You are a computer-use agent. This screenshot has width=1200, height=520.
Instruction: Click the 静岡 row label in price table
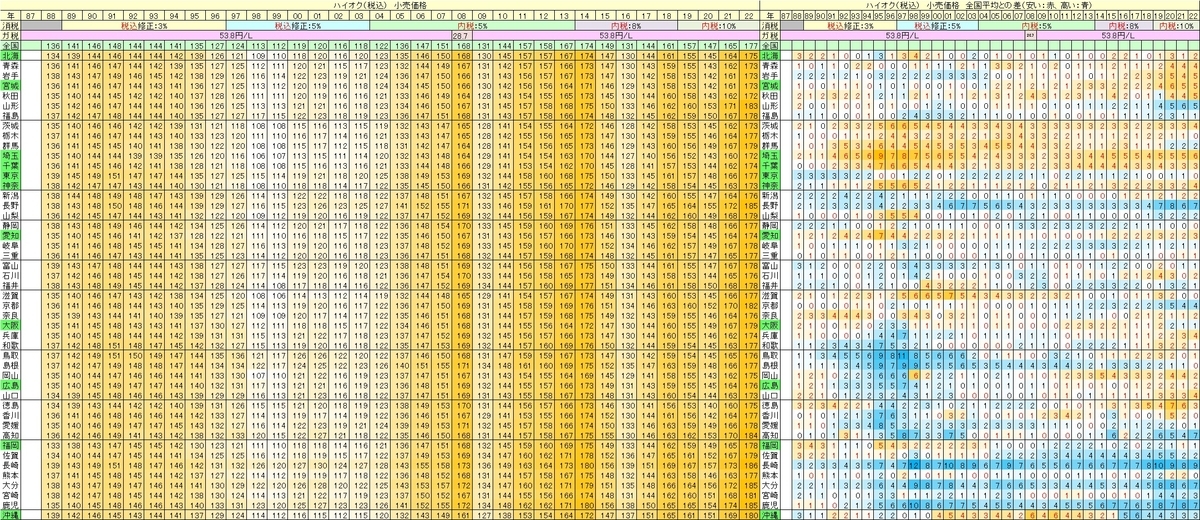coord(12,226)
